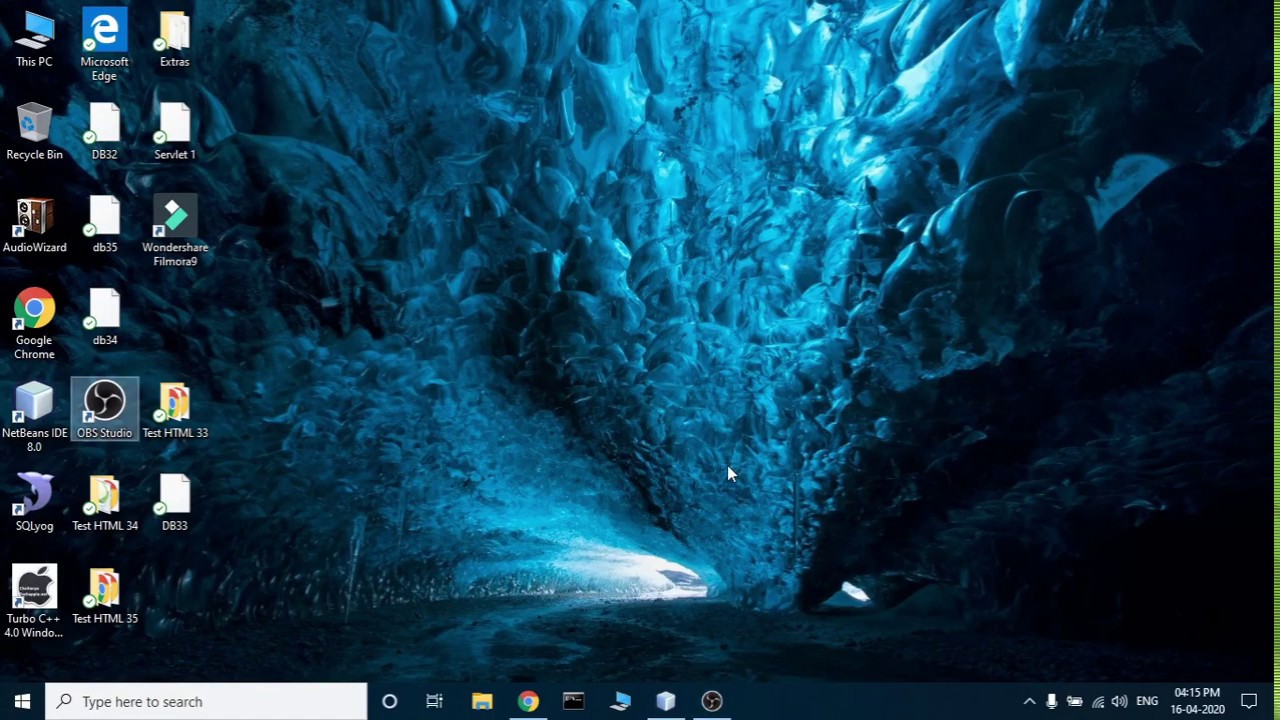The image size is (1280, 720).
Task: Select the Google Chrome desktop shortcut
Action: coord(34,325)
